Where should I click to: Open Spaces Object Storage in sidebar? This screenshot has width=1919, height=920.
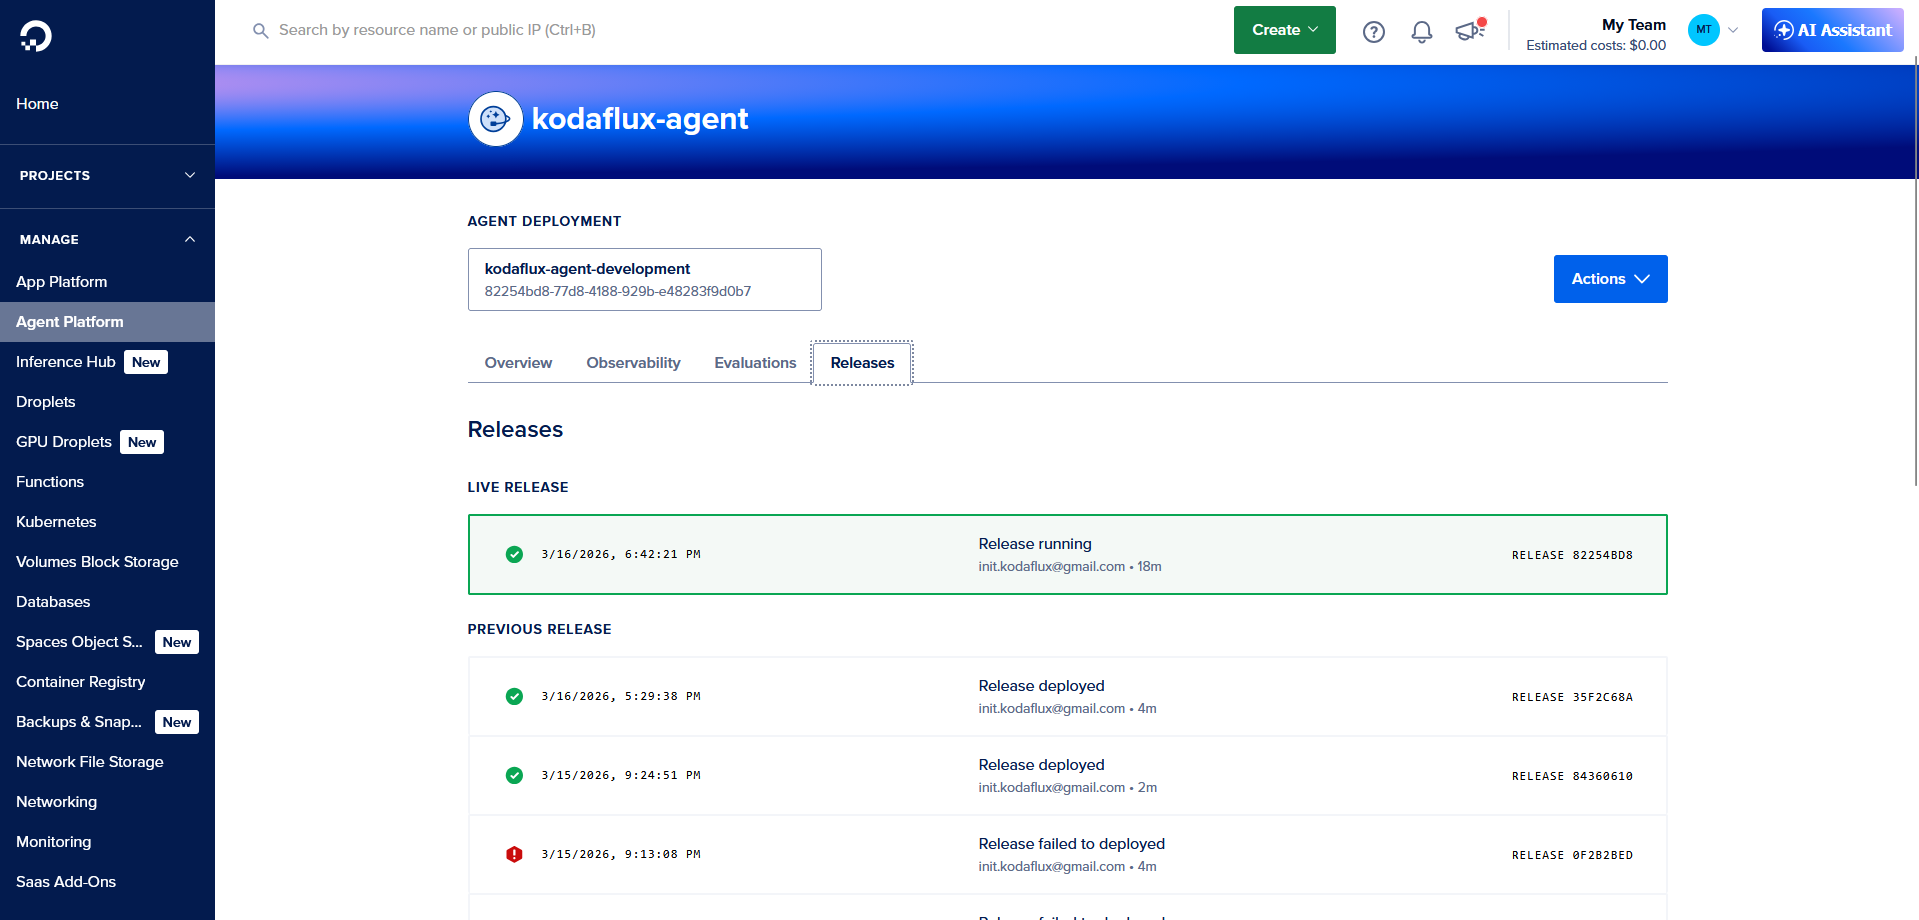pyautogui.click(x=79, y=642)
